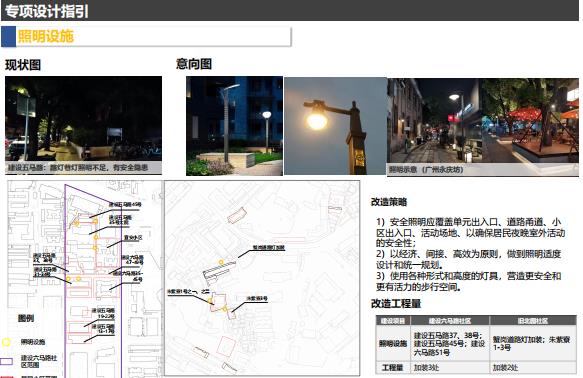Click the caption starting with 建设五马路
The width and height of the screenshot is (583, 378).
click(78, 168)
